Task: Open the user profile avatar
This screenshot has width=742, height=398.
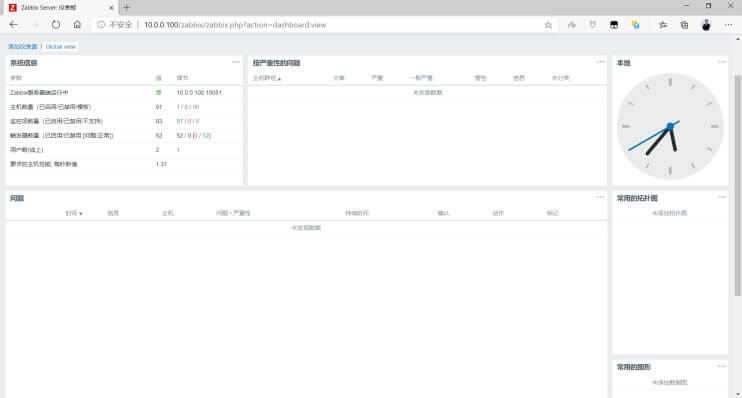Action: [706, 25]
